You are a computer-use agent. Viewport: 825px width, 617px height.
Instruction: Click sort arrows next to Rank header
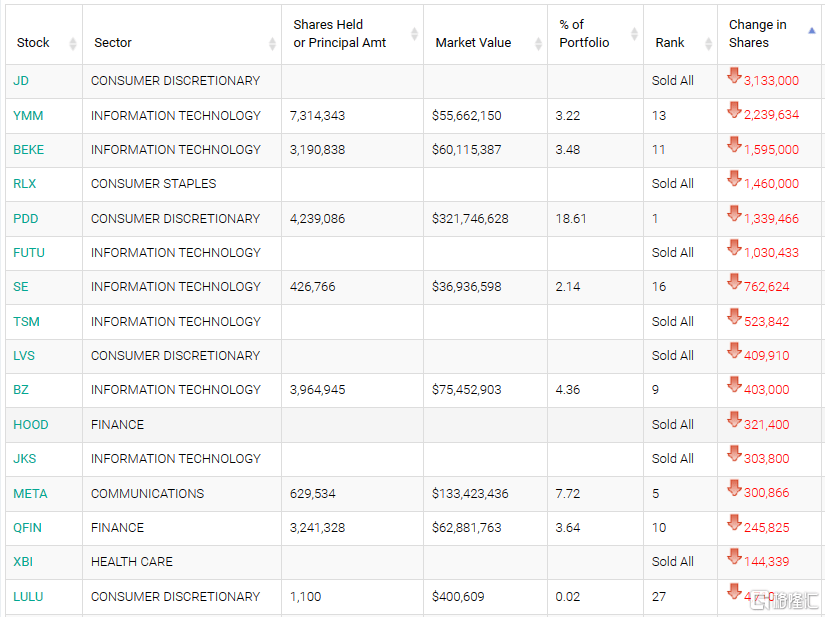[x=707, y=43]
